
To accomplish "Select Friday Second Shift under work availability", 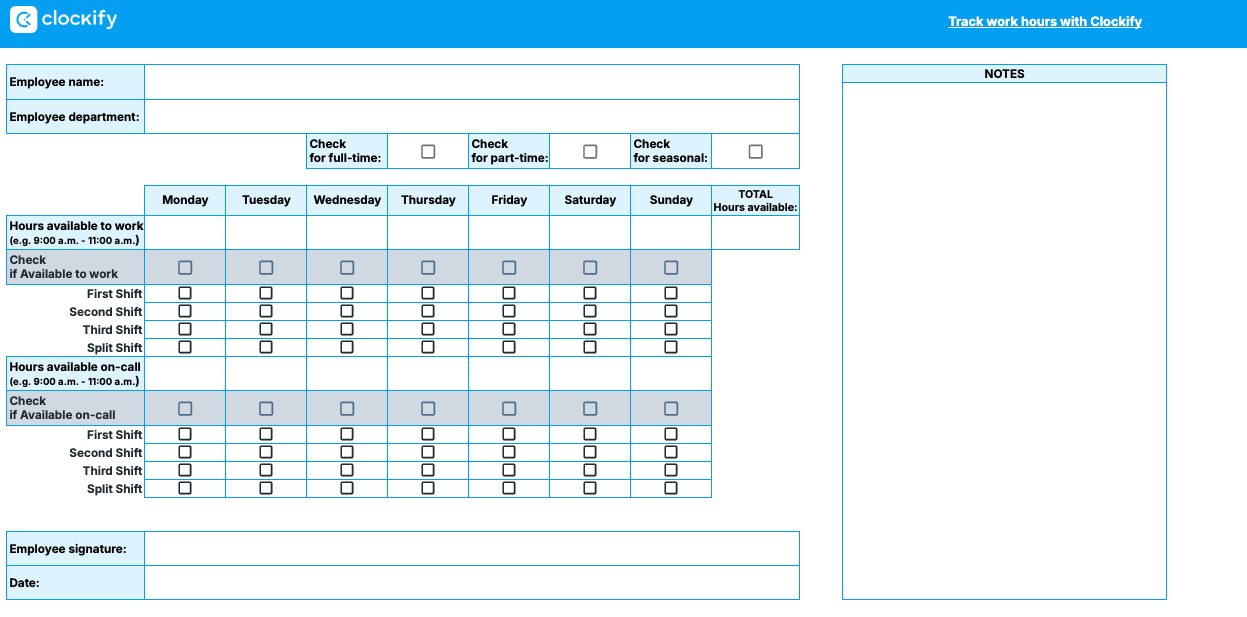I will tap(509, 311).
